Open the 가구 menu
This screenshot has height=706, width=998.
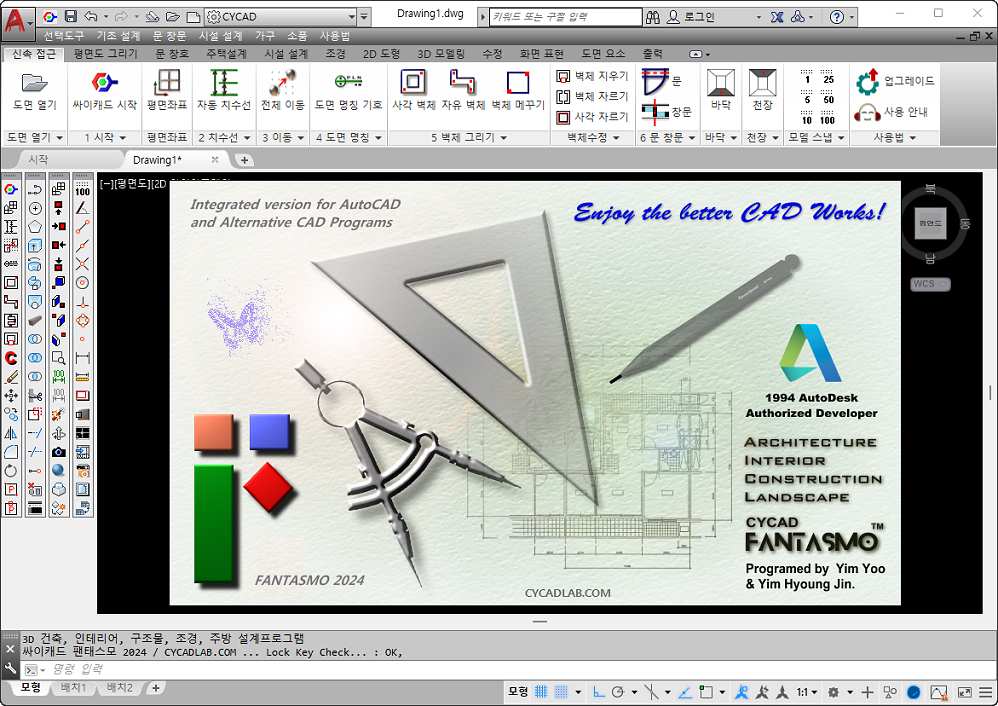click(265, 36)
